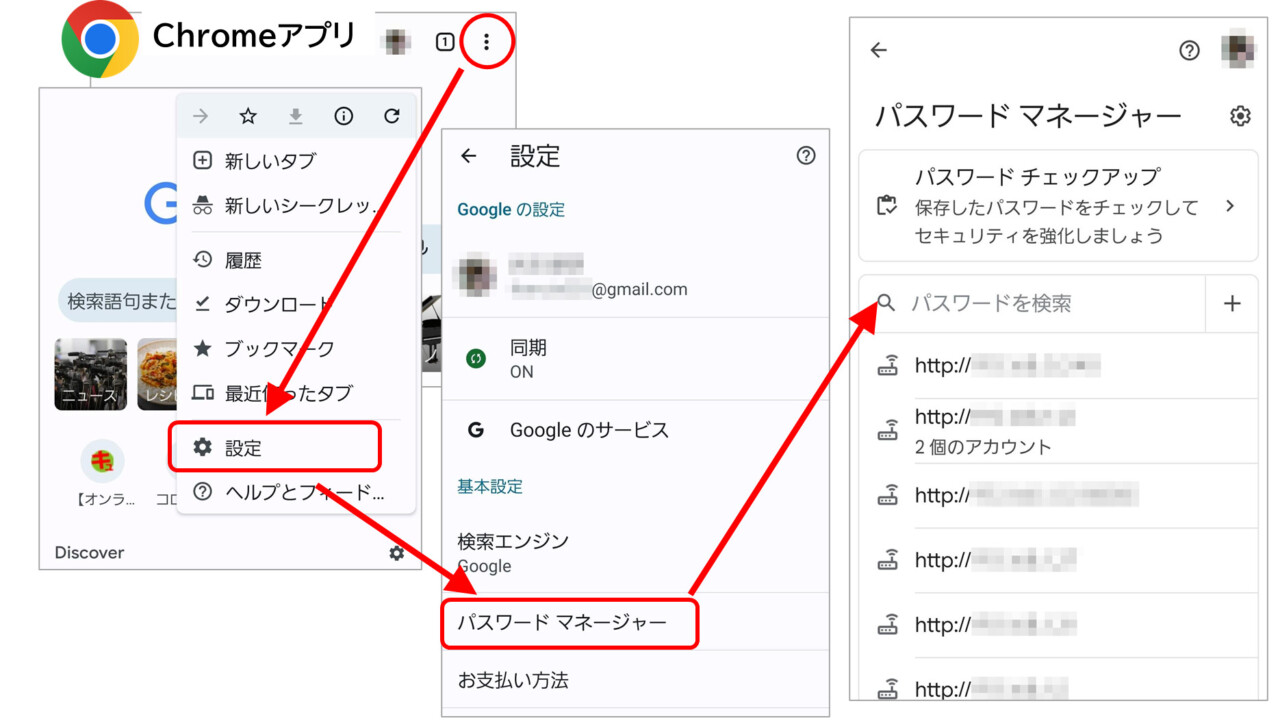Open ブックマーク menu entry
The height and width of the screenshot is (725, 1280).
[x=296, y=349]
